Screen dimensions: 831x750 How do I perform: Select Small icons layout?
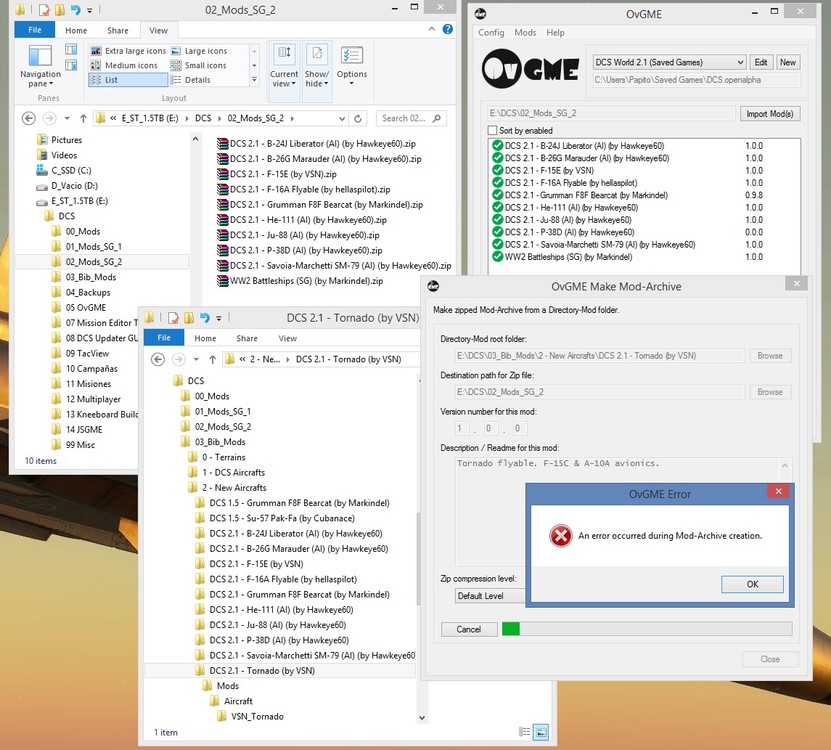click(198, 65)
